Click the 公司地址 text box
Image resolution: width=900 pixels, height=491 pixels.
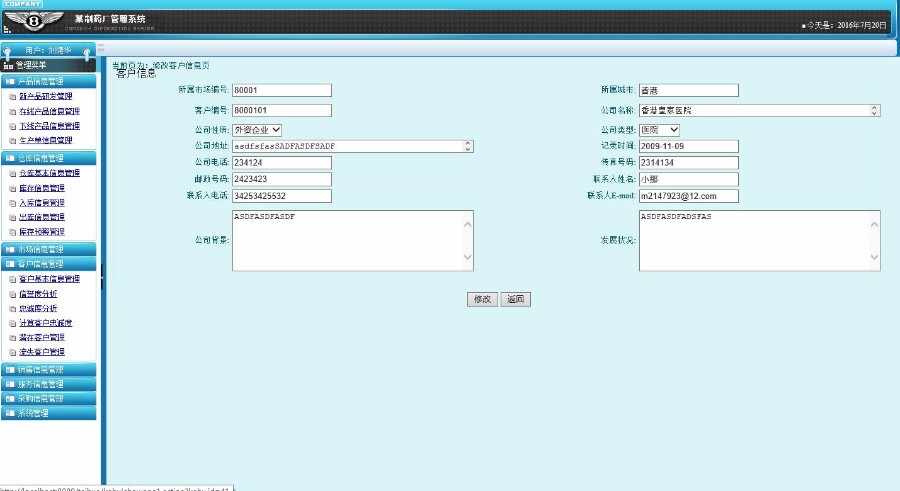pos(352,146)
